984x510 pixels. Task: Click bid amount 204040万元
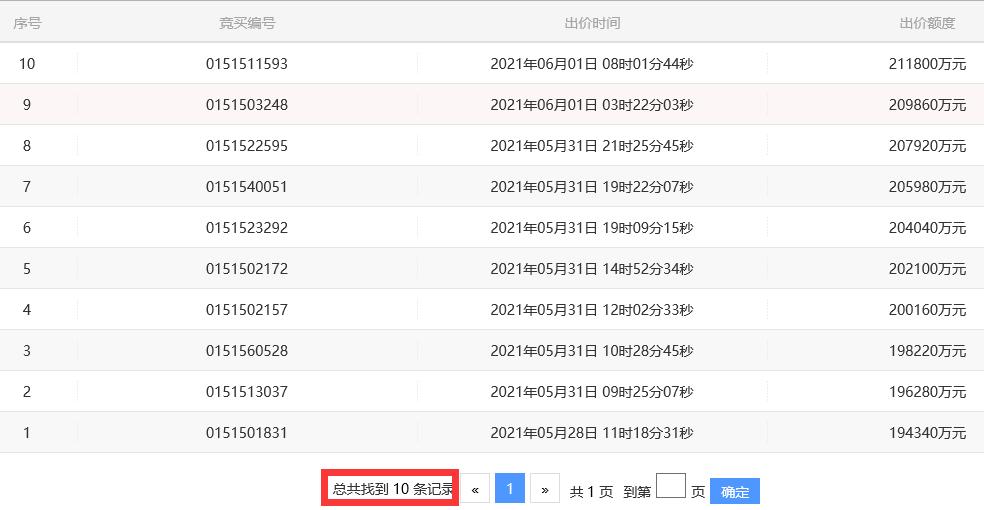(x=927, y=228)
